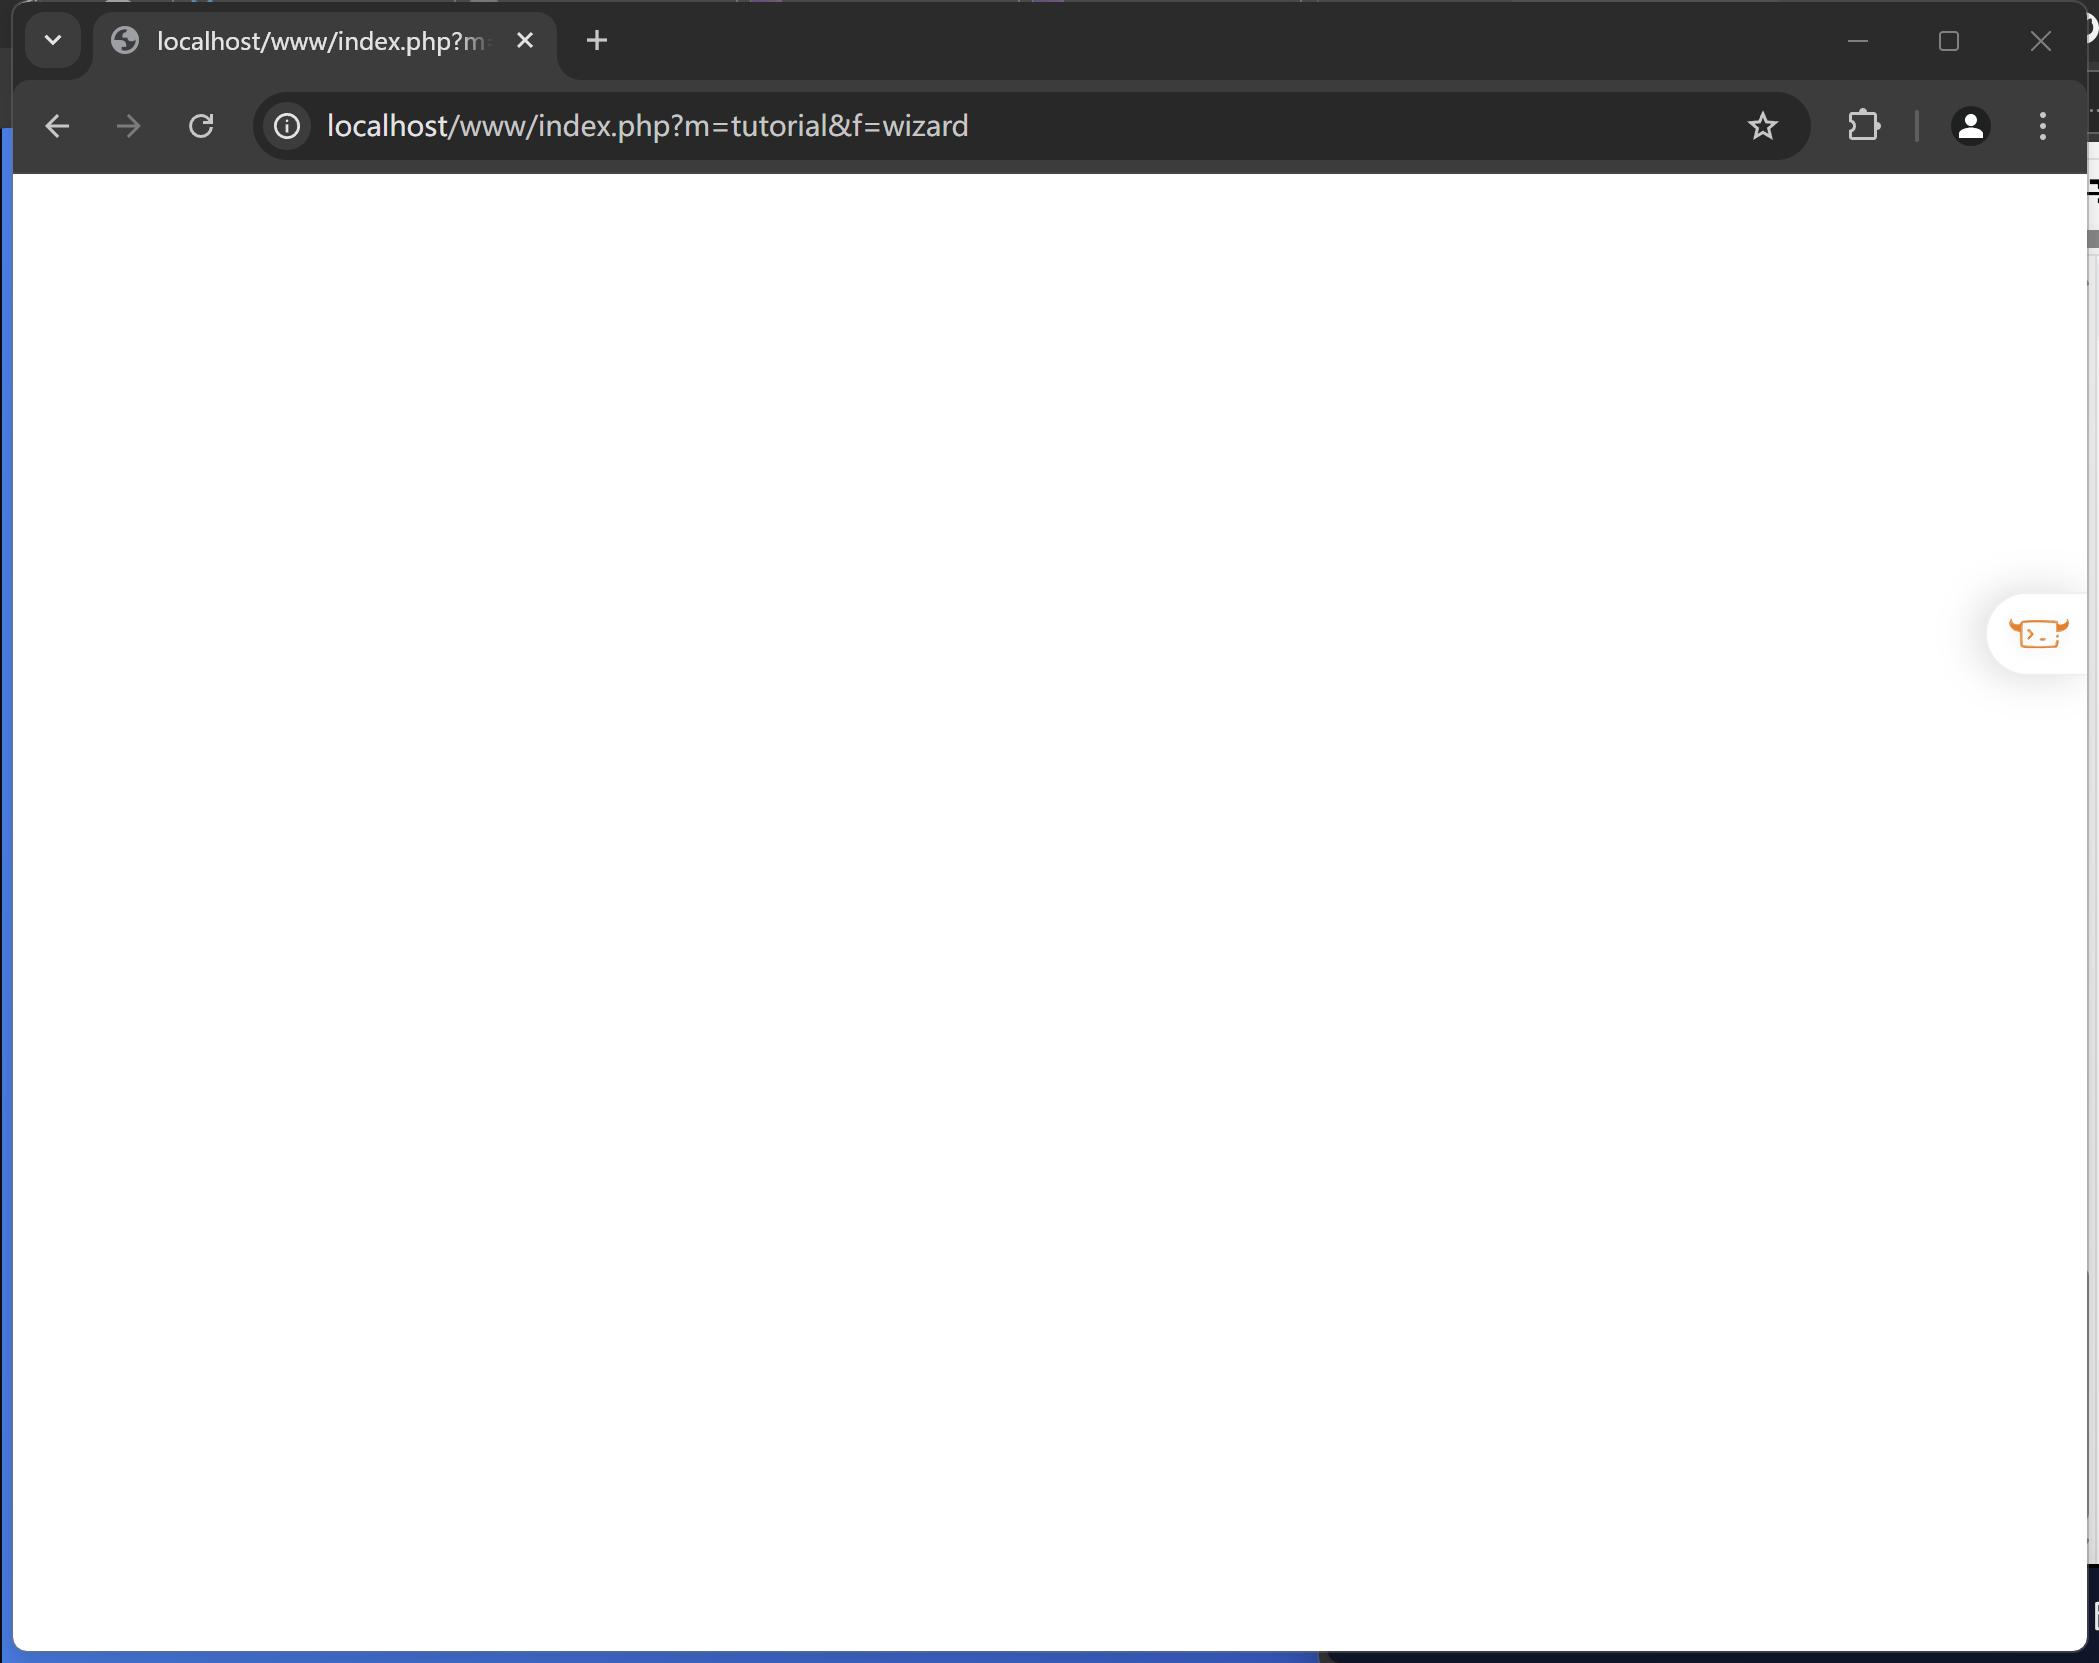Bookmark this tab with the star icon
Viewport: 2099px width, 1663px height.
tap(1762, 126)
